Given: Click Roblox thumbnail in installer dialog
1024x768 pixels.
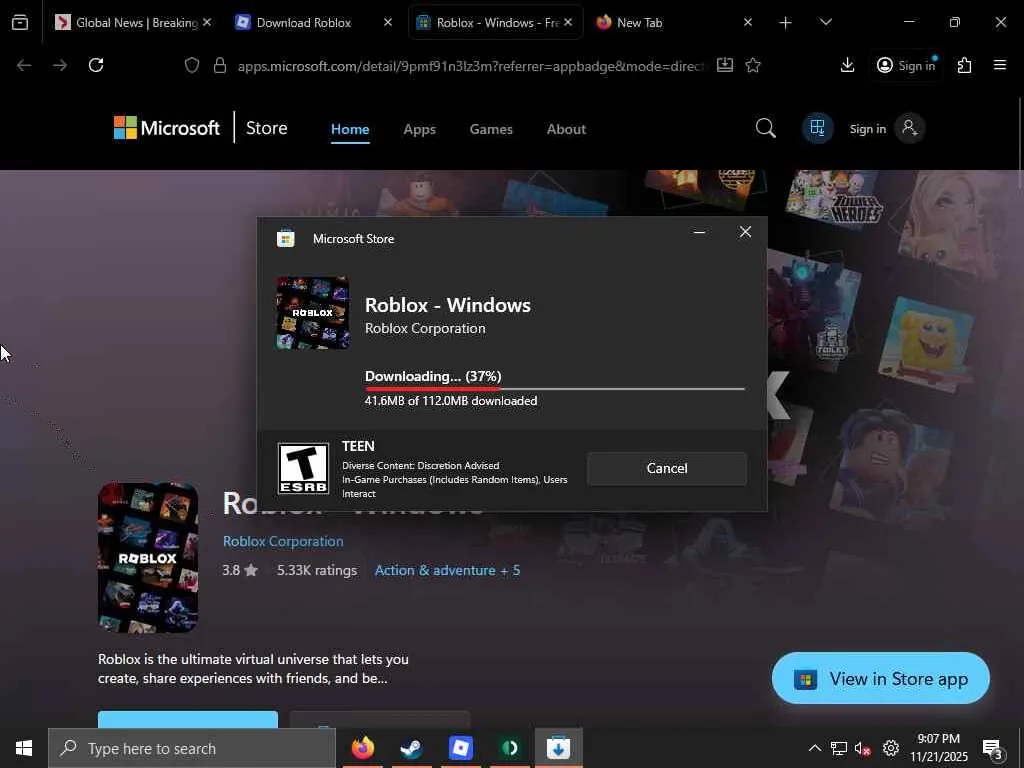Looking at the screenshot, I should tap(313, 313).
